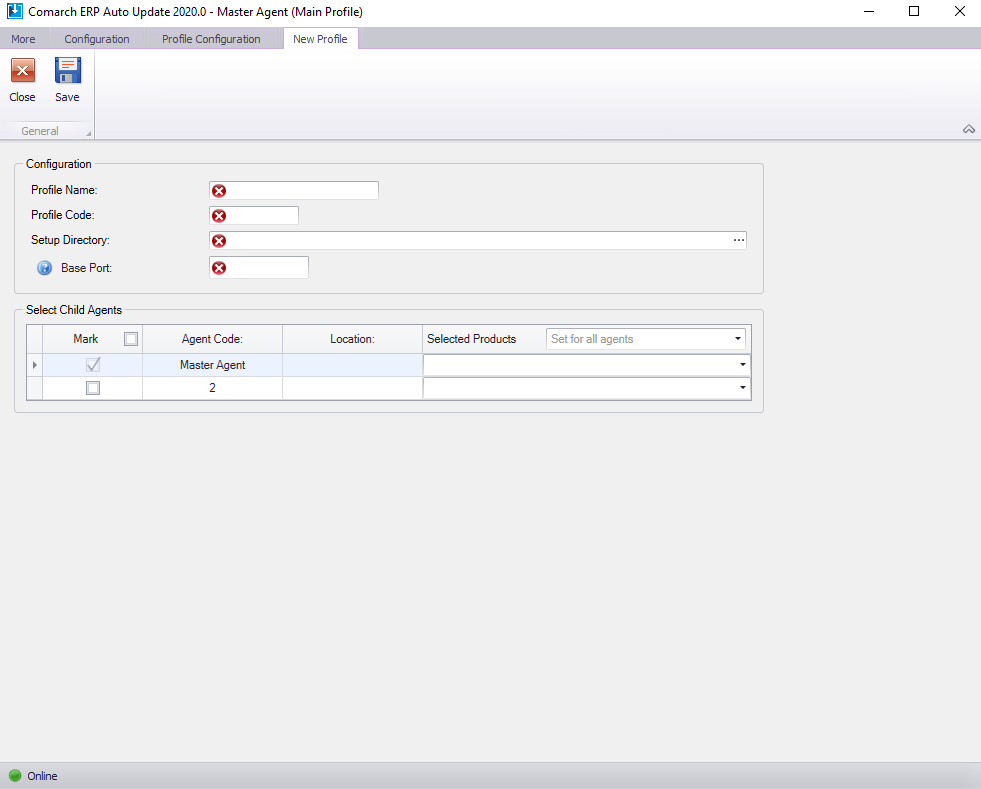This screenshot has width=981, height=789.
Task: Minimize the Auto Update window
Action: [x=868, y=11]
